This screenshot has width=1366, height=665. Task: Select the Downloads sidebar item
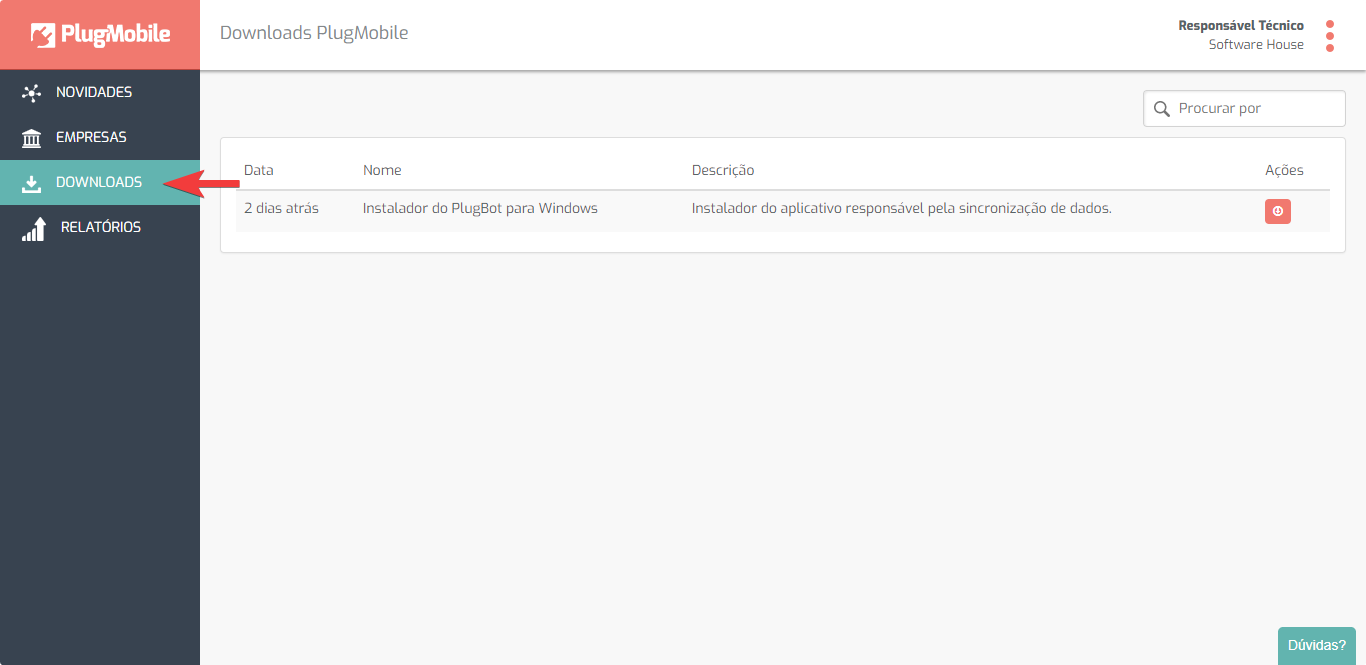pyautogui.click(x=100, y=182)
